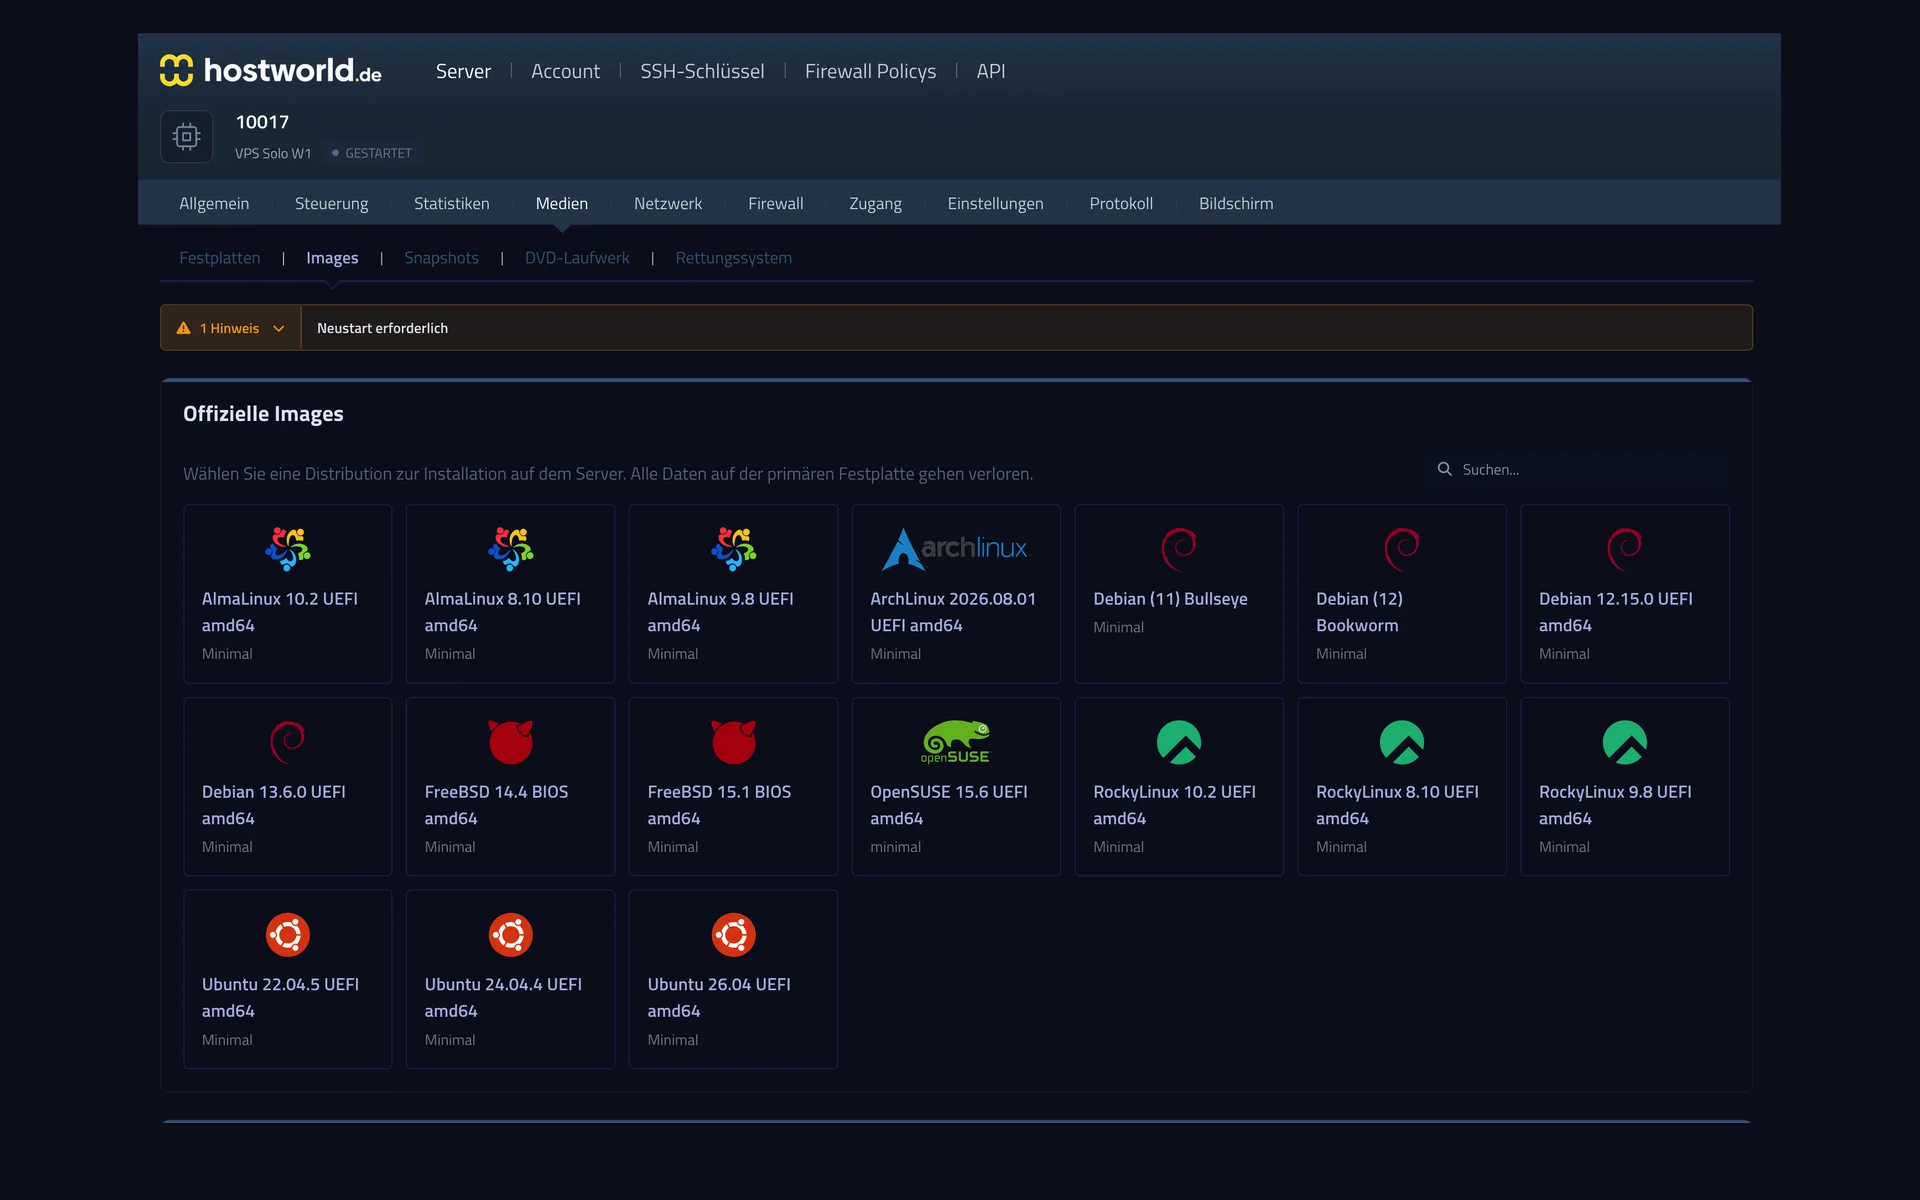1920x1200 pixels.
Task: Click the Ubuntu 24.04.4 UEFI logo
Action: pyautogui.click(x=510, y=935)
